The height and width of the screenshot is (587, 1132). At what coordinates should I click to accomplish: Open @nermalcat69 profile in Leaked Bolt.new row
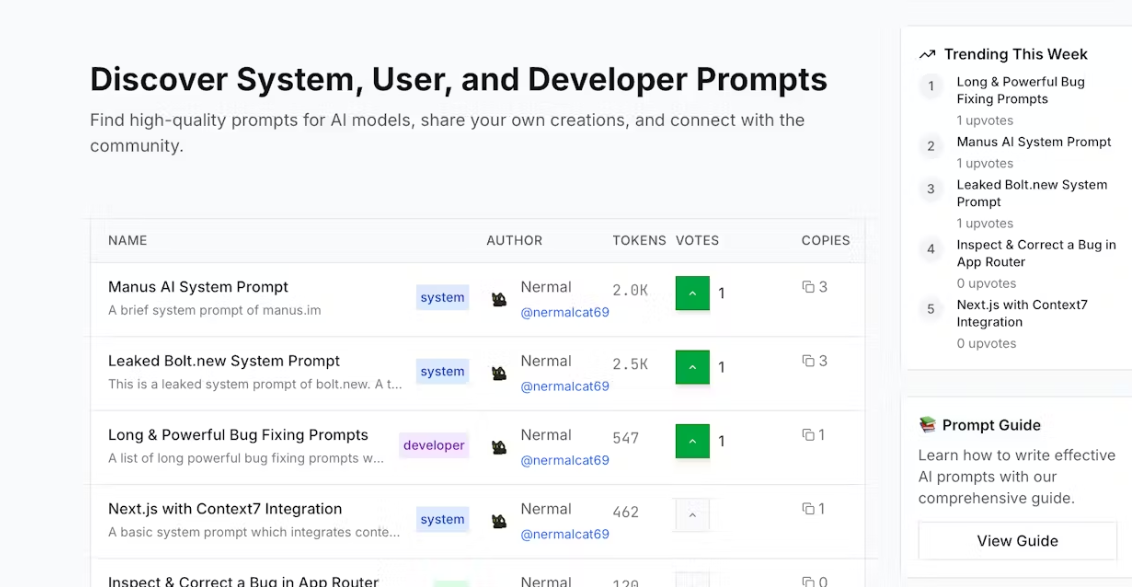click(x=565, y=386)
